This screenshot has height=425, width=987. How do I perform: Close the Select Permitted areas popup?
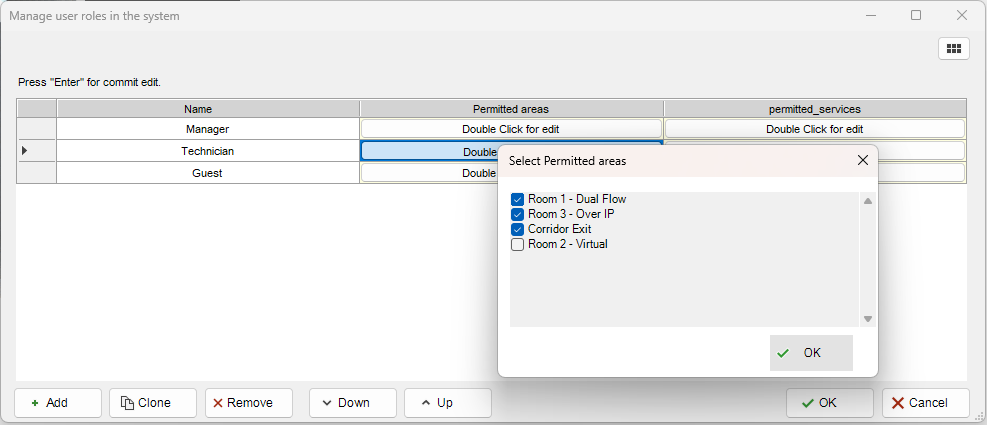863,160
